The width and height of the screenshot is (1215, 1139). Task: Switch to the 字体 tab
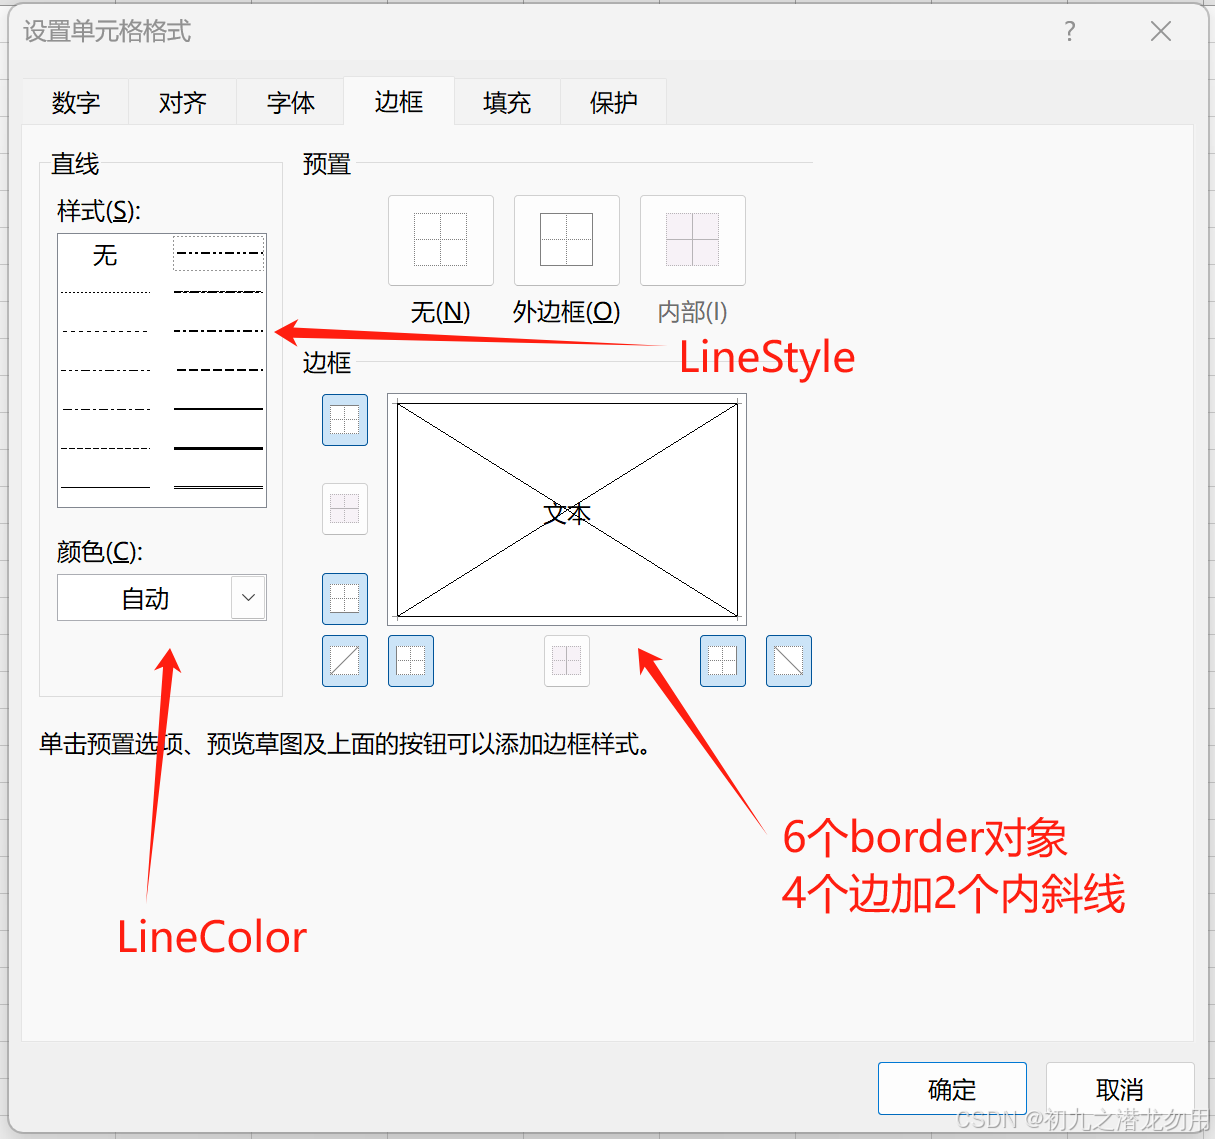pyautogui.click(x=289, y=101)
